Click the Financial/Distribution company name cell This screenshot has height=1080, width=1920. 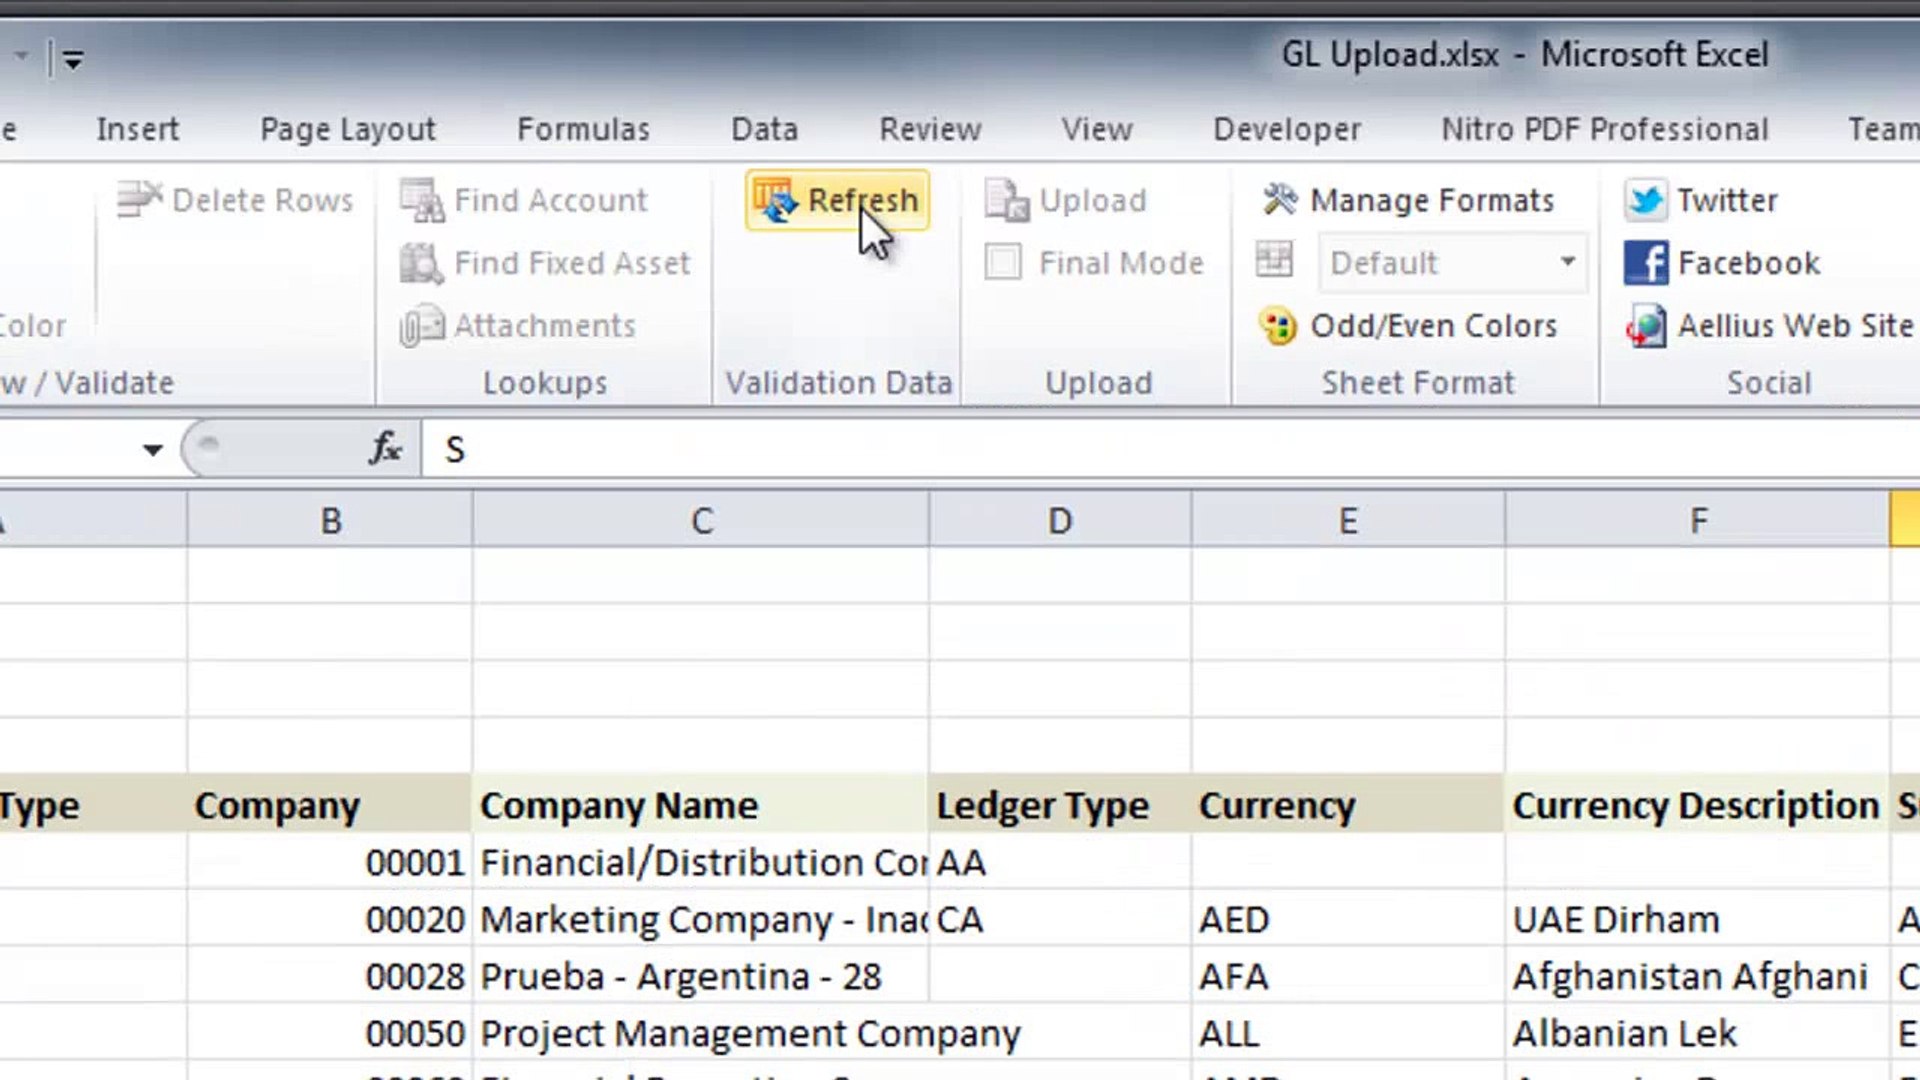pos(701,862)
